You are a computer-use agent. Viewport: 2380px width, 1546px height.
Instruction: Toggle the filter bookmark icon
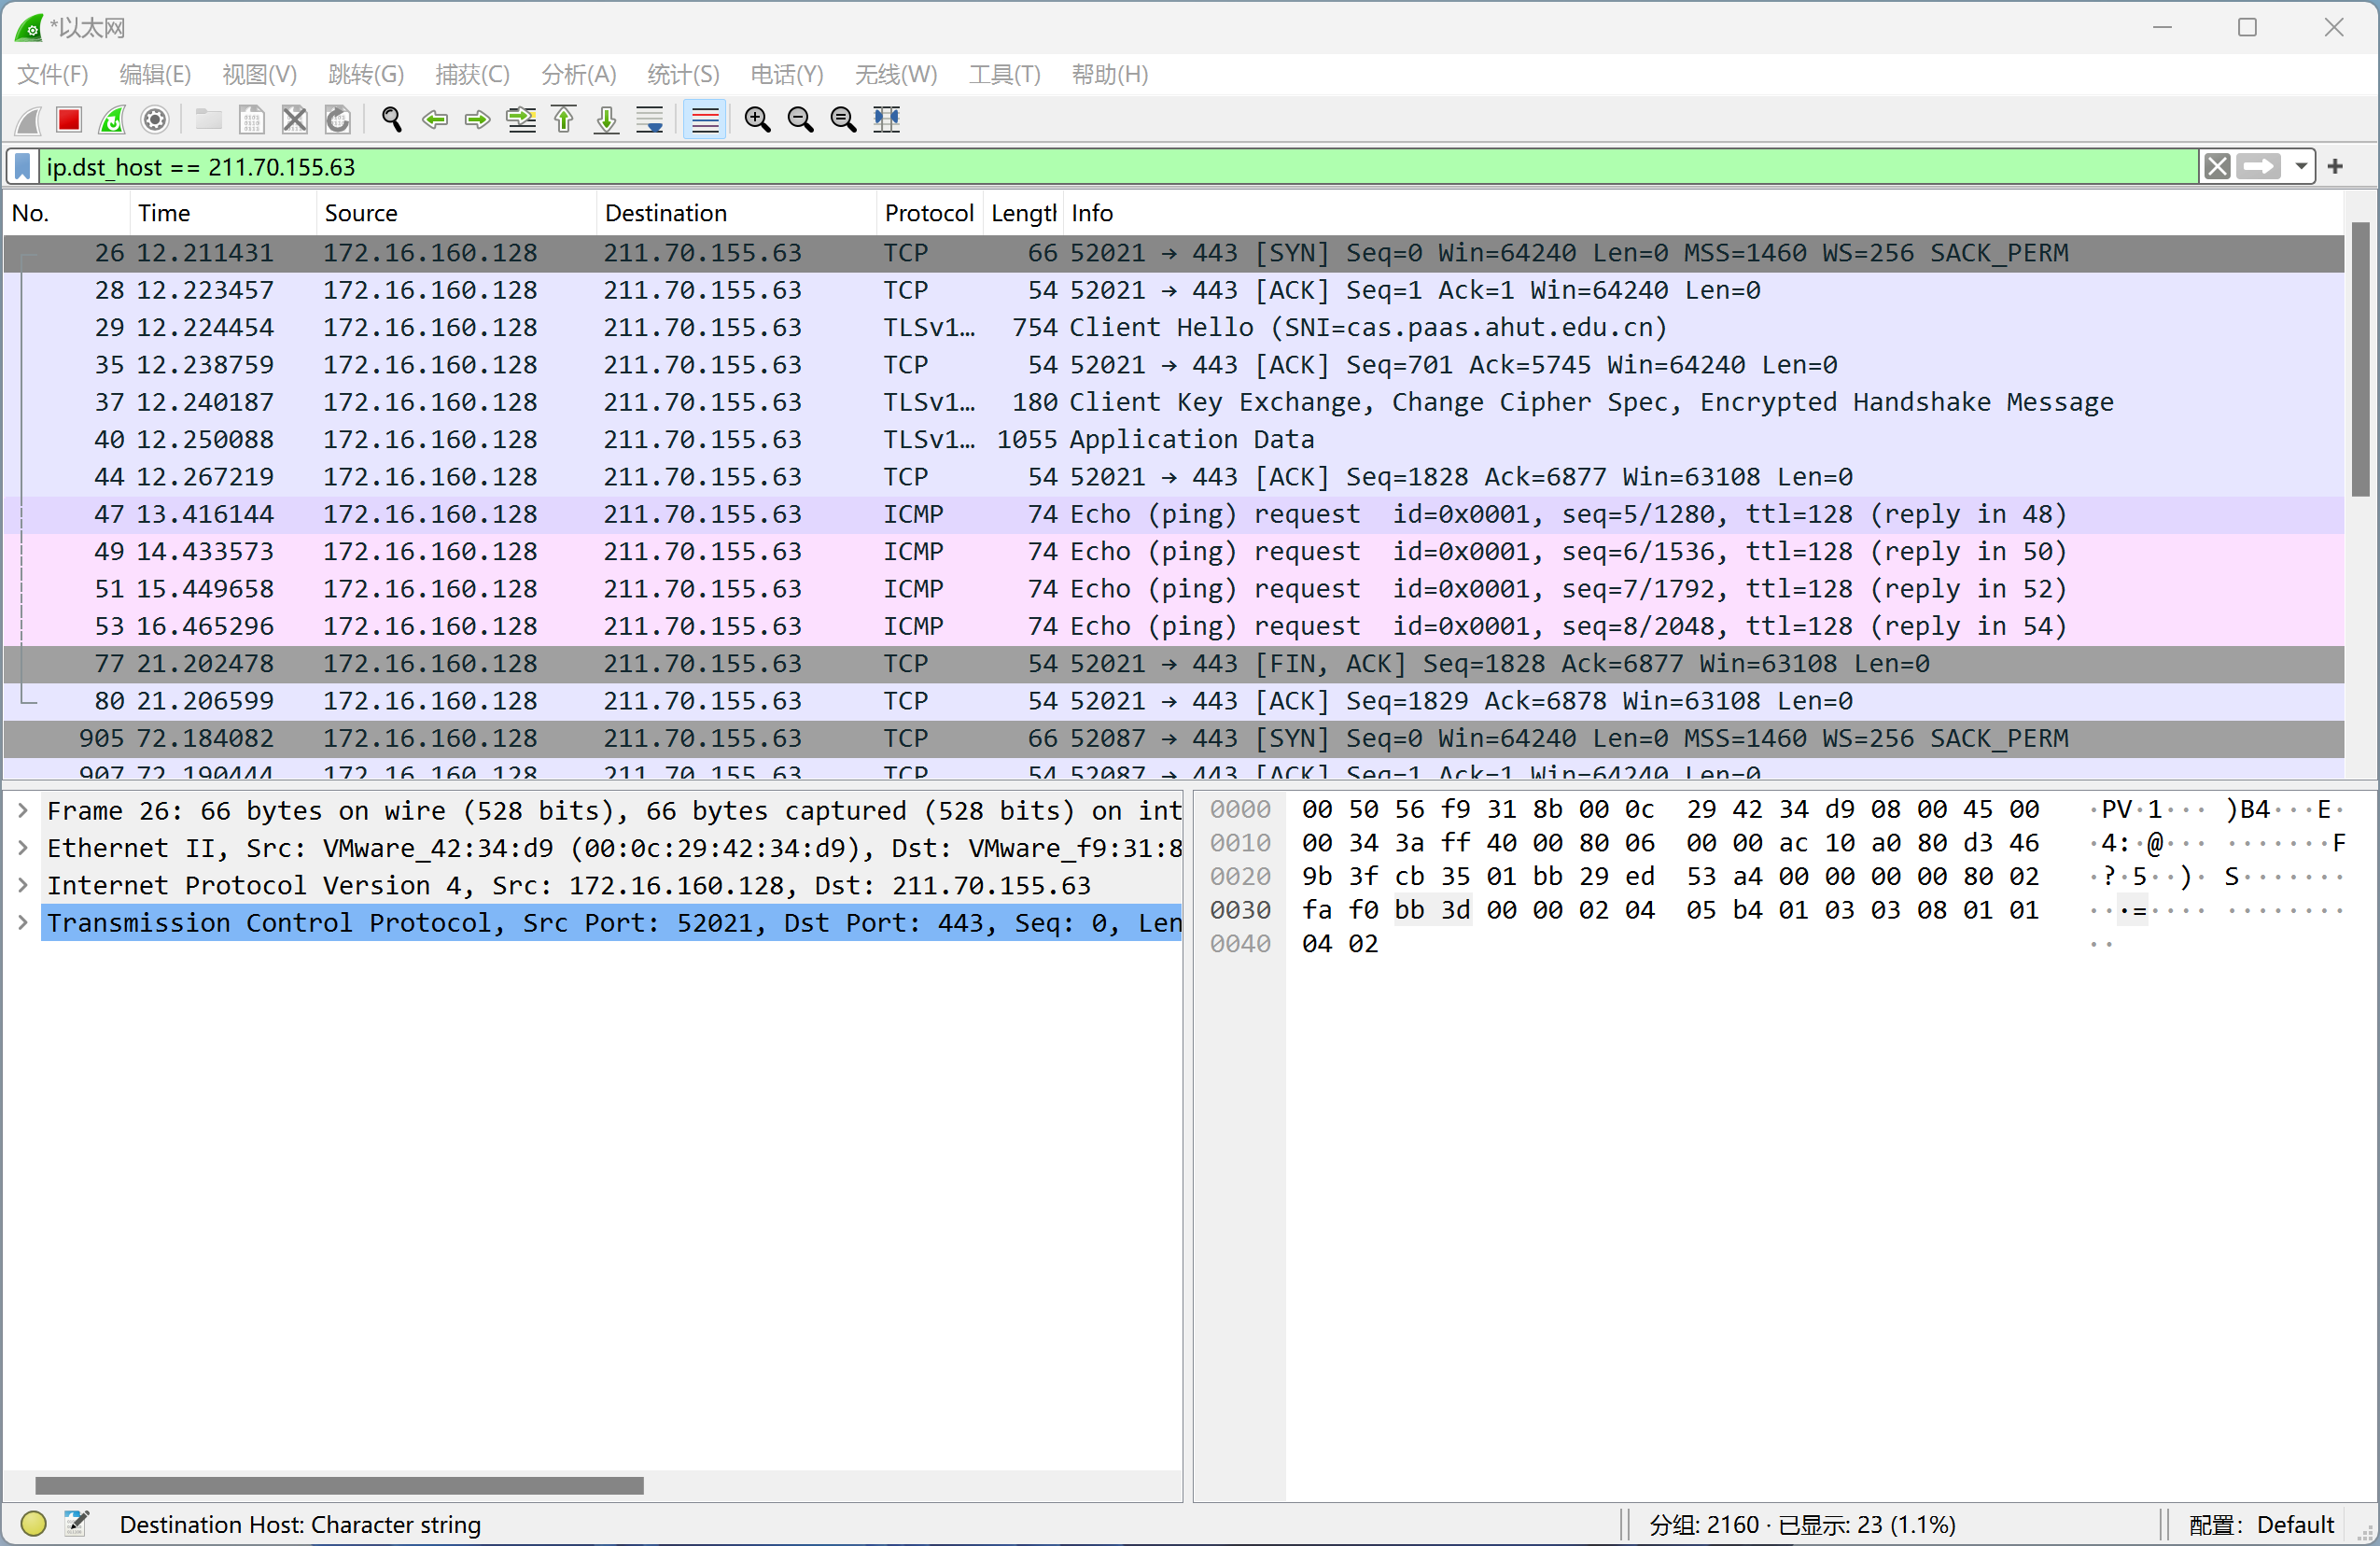21,166
